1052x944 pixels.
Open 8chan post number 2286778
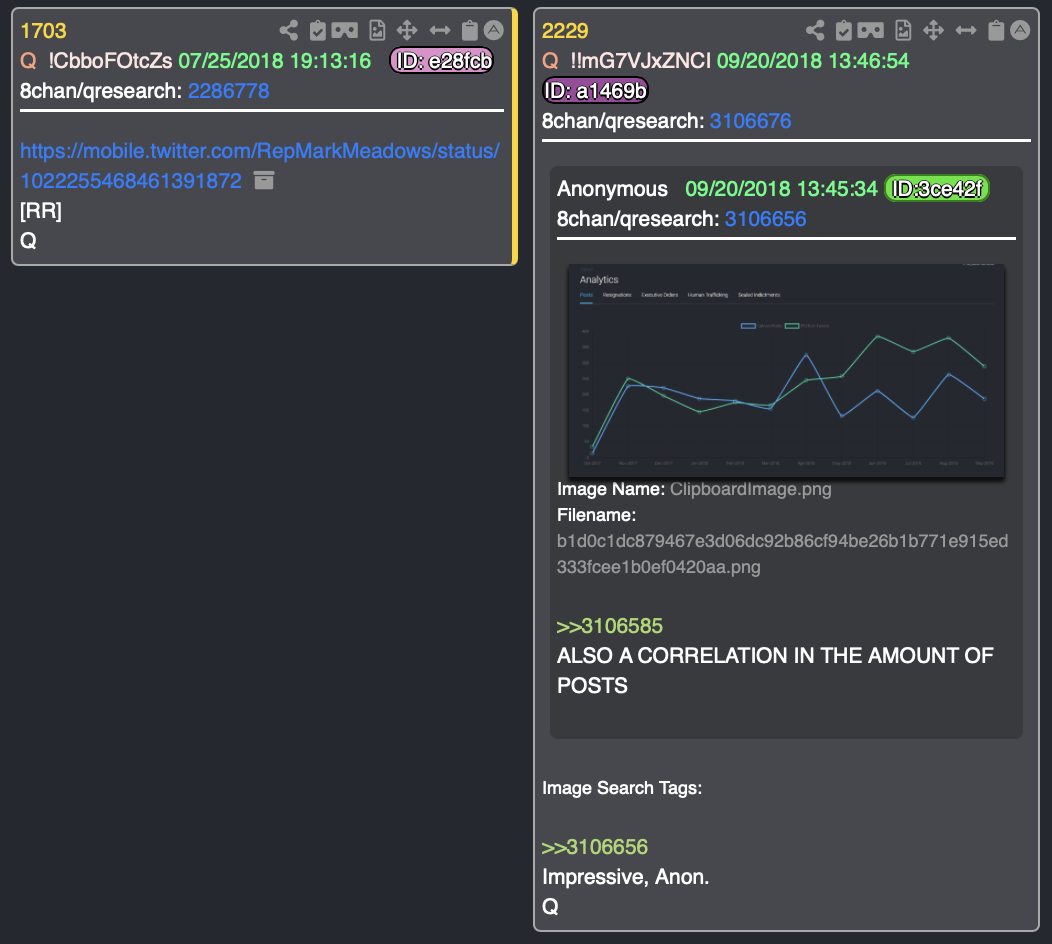pyautogui.click(x=228, y=91)
